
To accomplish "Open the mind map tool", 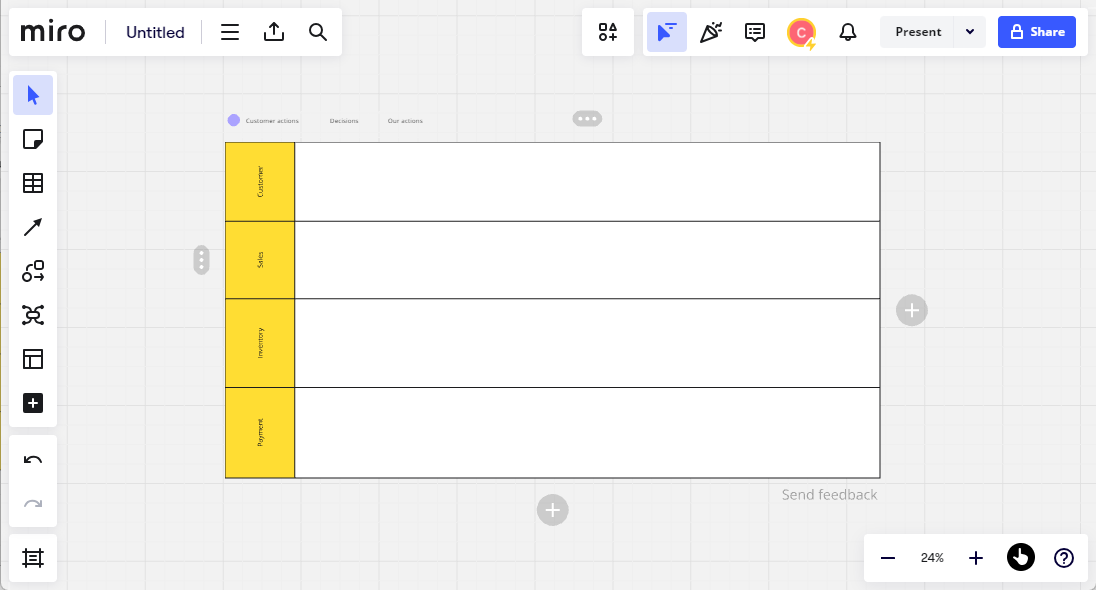I will tap(33, 315).
